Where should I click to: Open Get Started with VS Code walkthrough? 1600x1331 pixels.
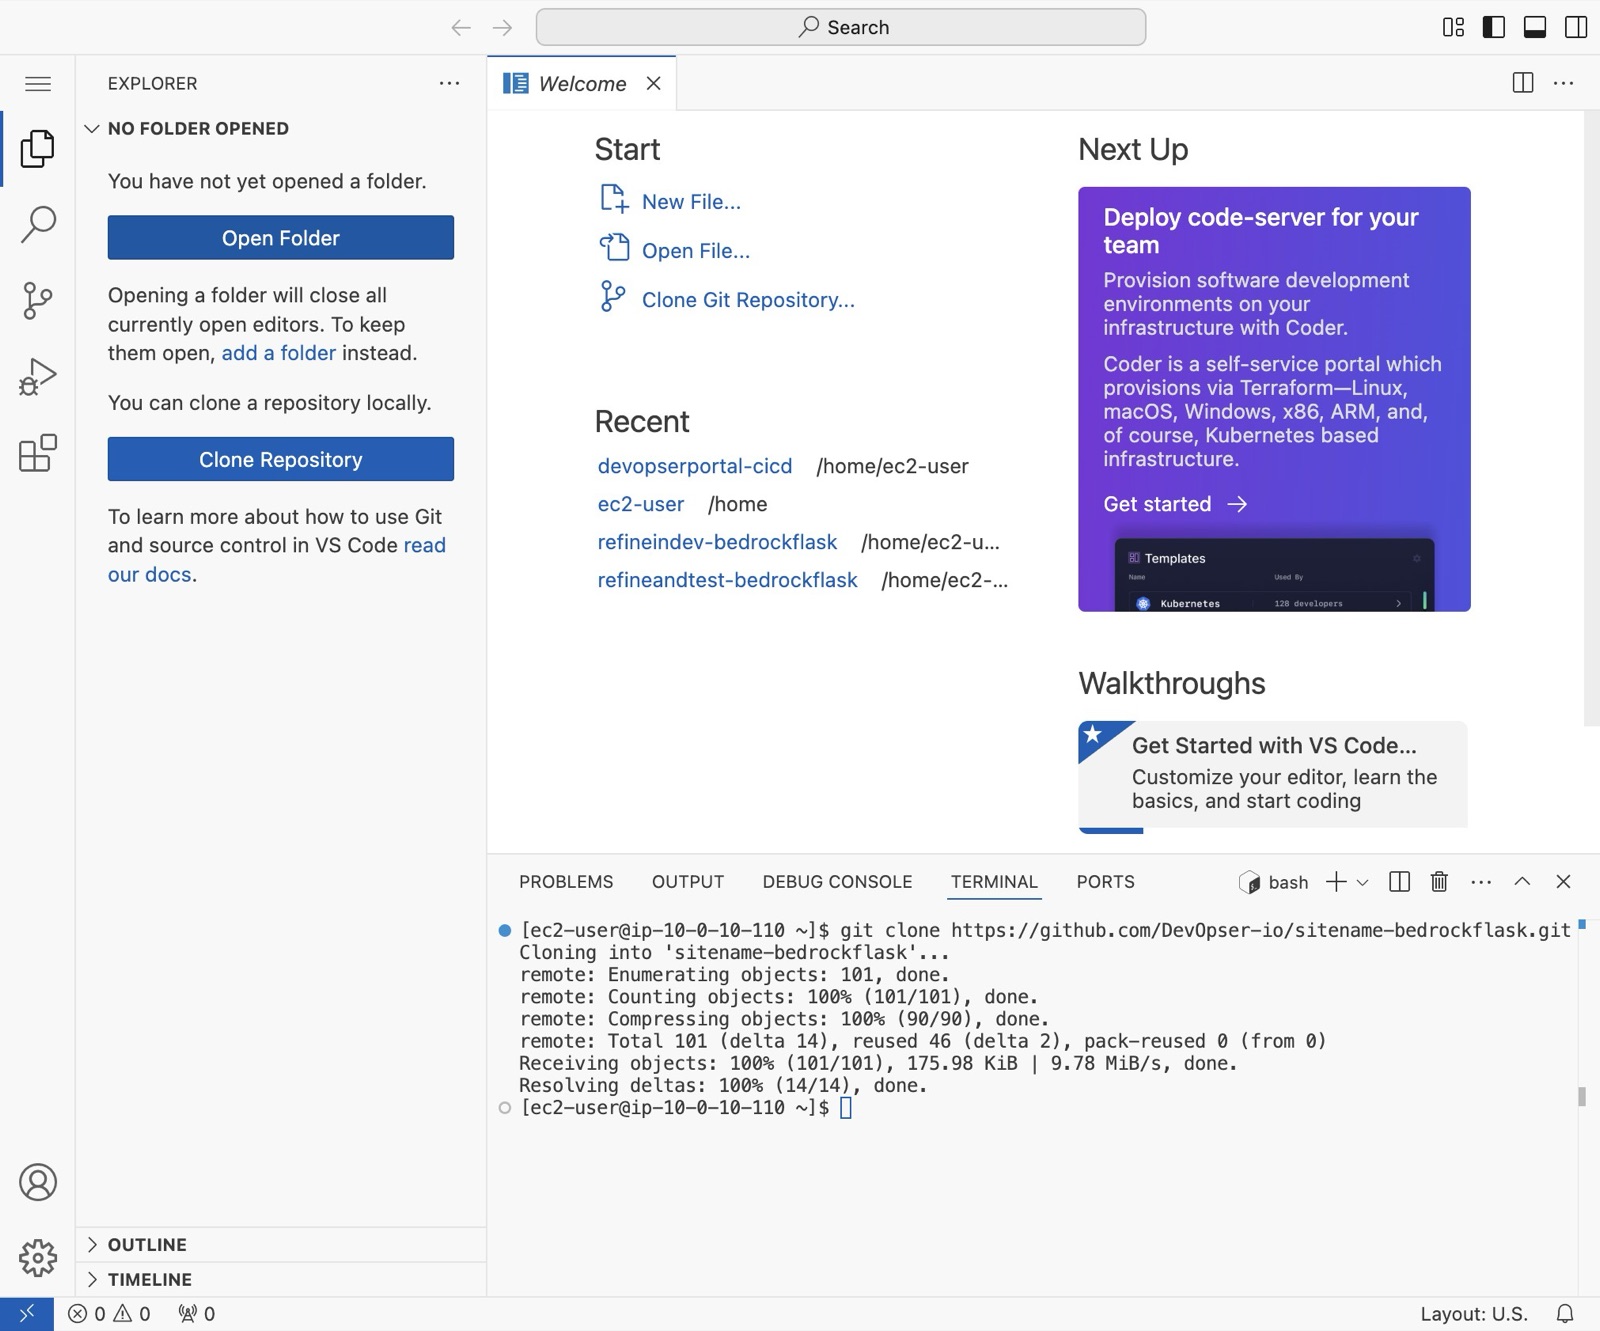[x=1273, y=775]
